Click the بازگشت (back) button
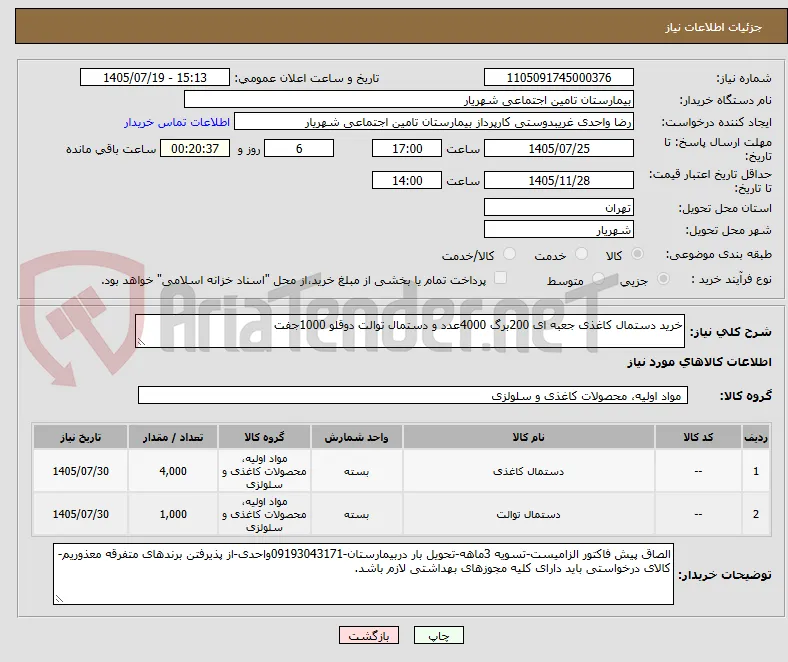 point(369,635)
